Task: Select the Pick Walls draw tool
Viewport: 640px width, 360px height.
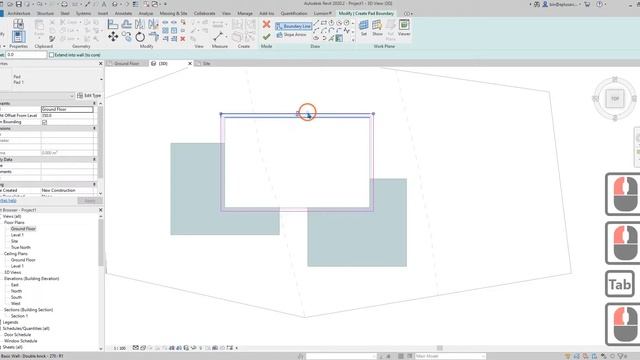Action: pos(339,38)
